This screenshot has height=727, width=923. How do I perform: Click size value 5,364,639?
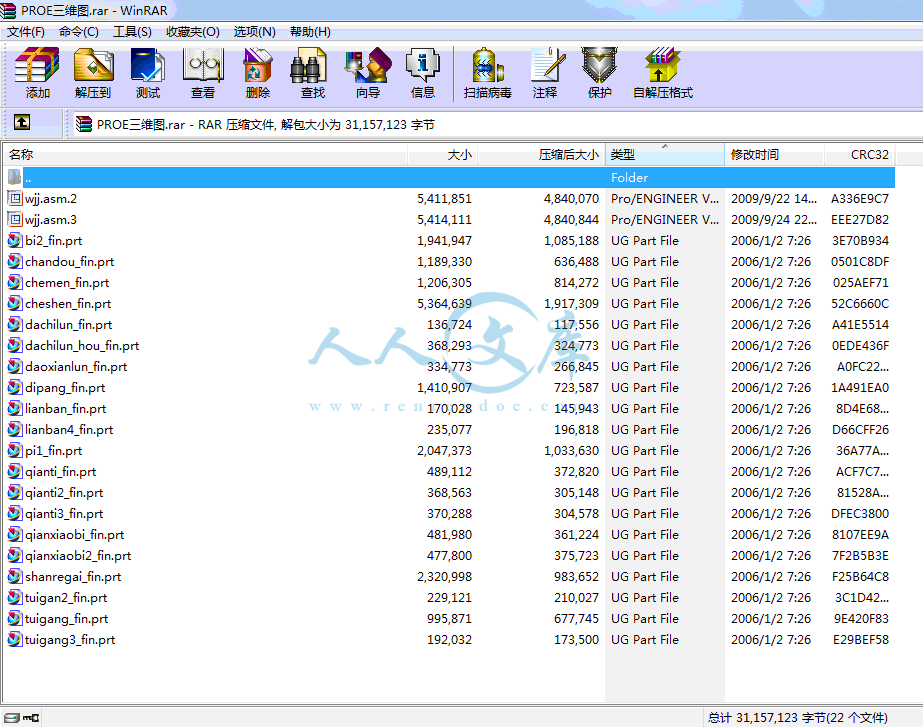[444, 303]
